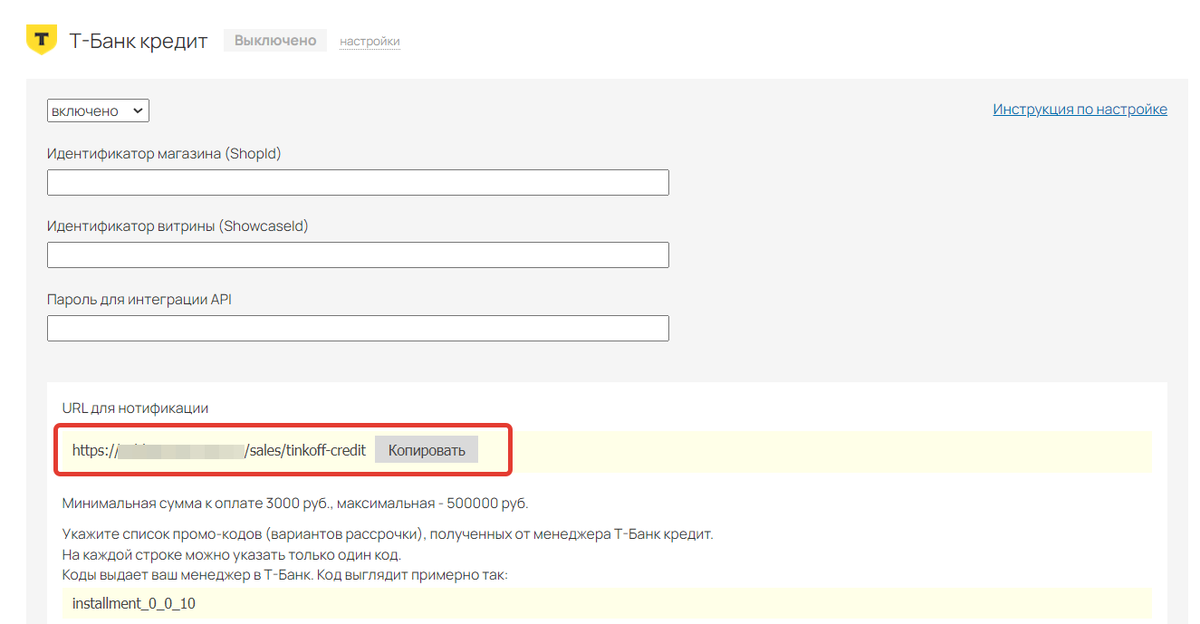The image size is (1200, 624).
Task: Focus the ShopId input field
Action: point(357,182)
